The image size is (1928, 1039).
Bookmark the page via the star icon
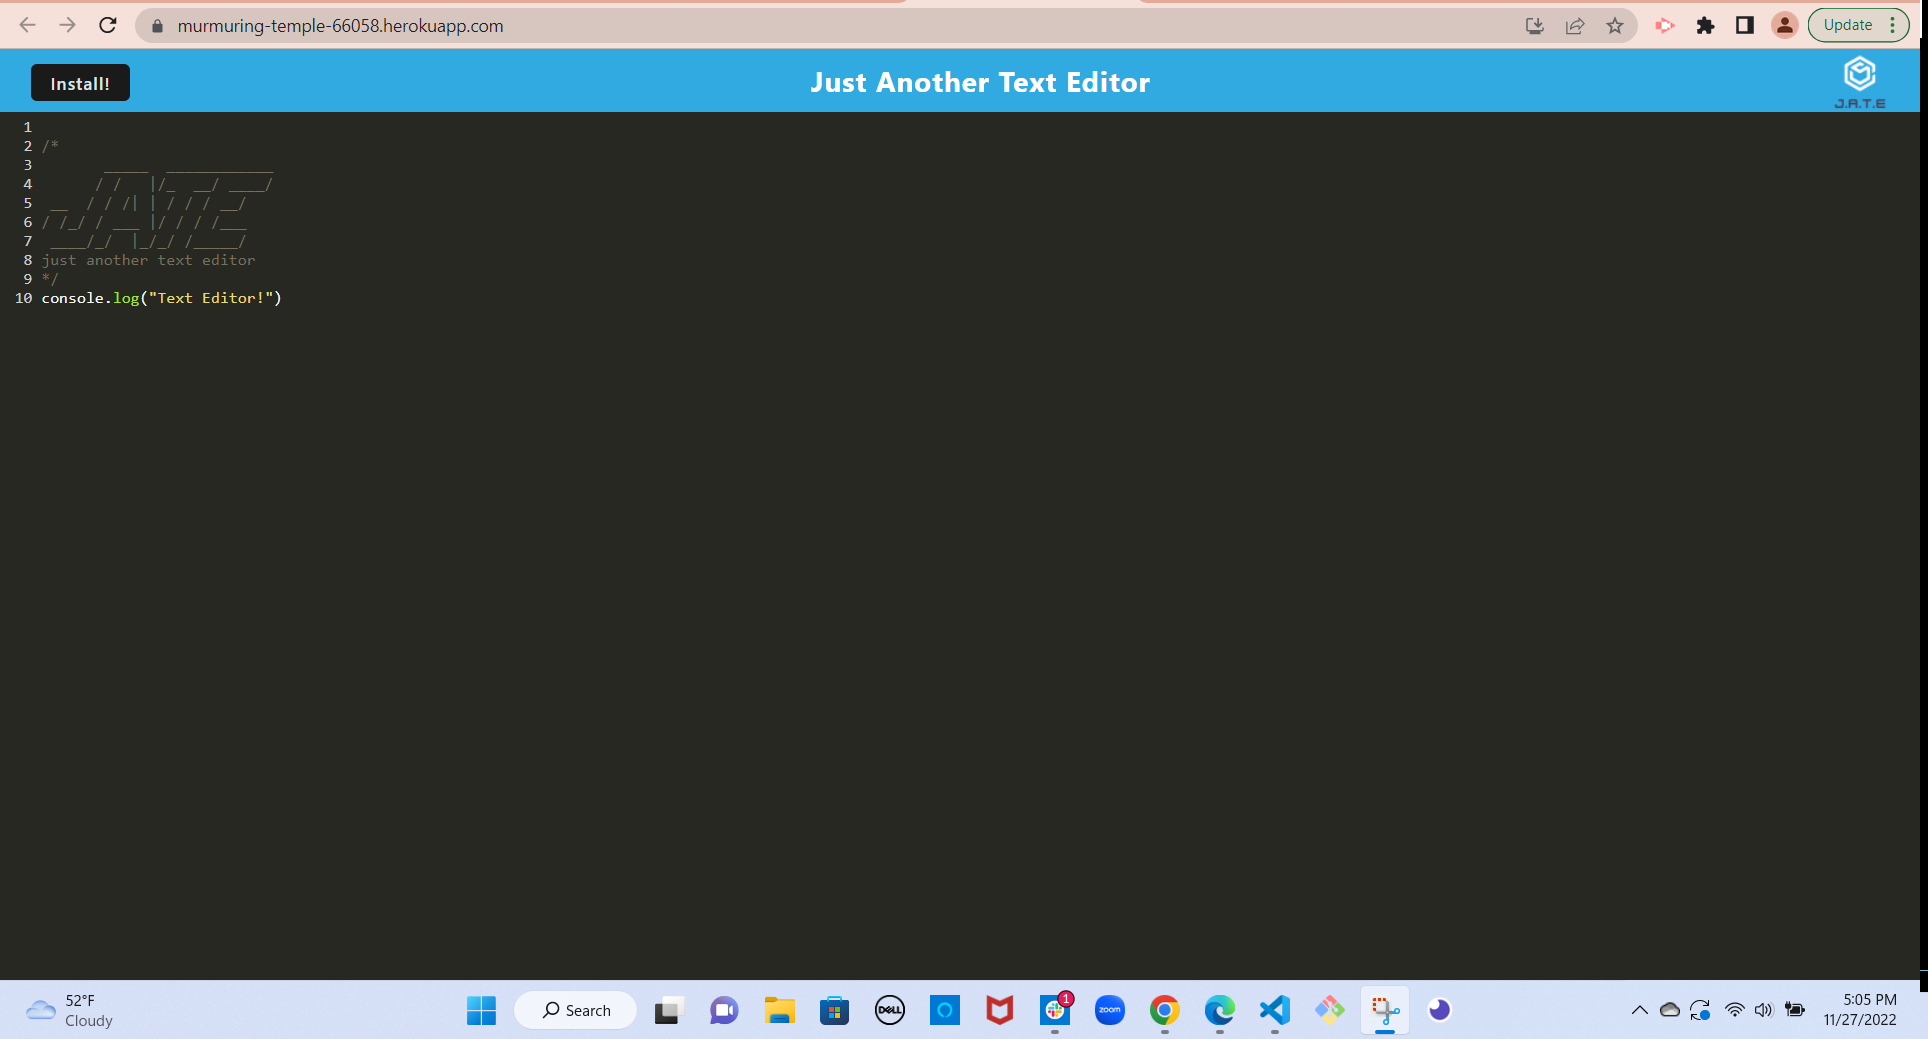pyautogui.click(x=1614, y=25)
